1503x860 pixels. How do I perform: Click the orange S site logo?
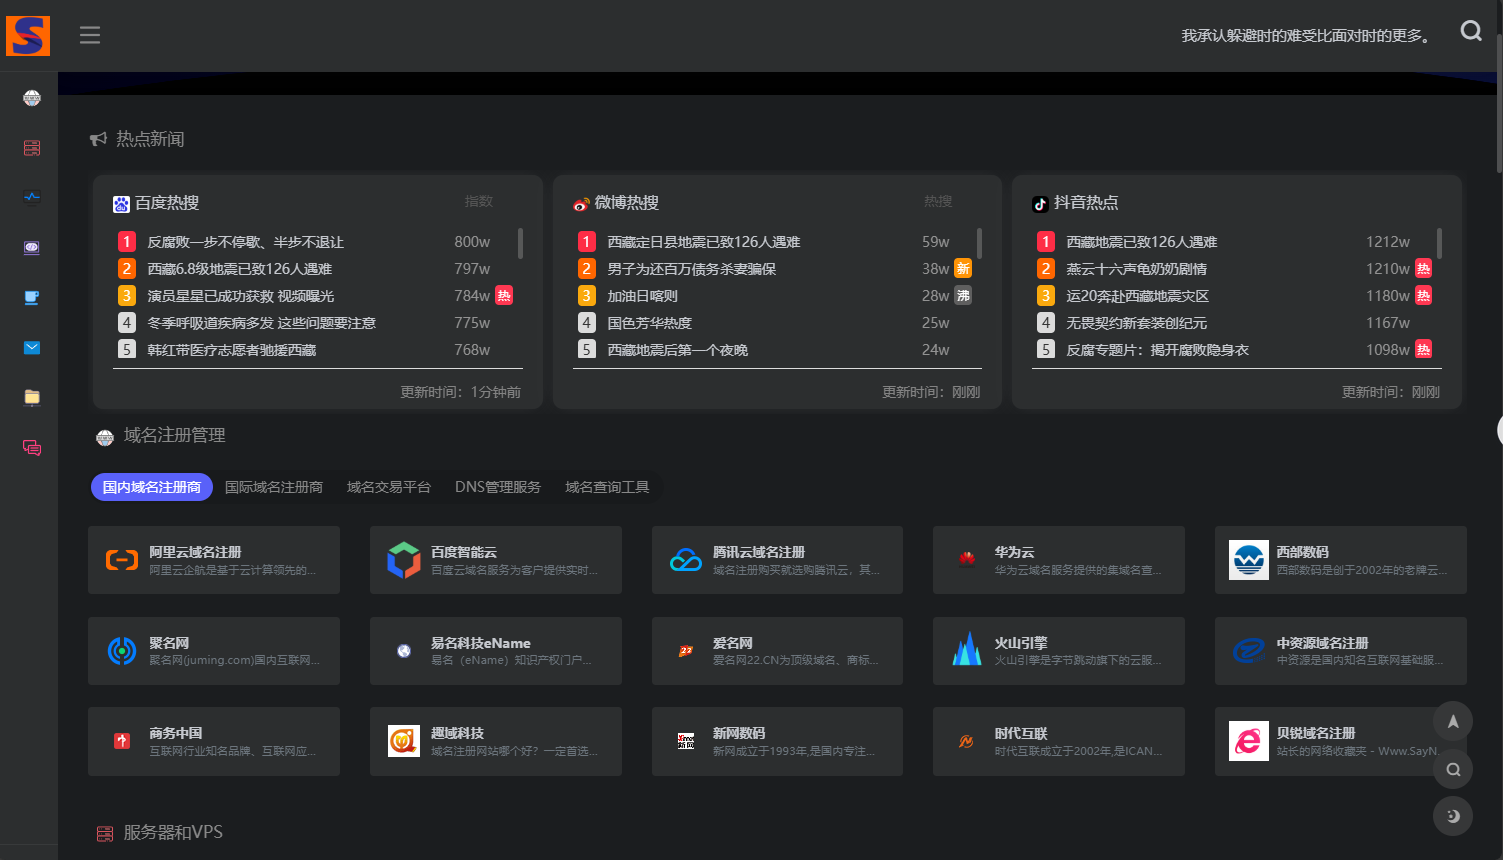coord(28,36)
